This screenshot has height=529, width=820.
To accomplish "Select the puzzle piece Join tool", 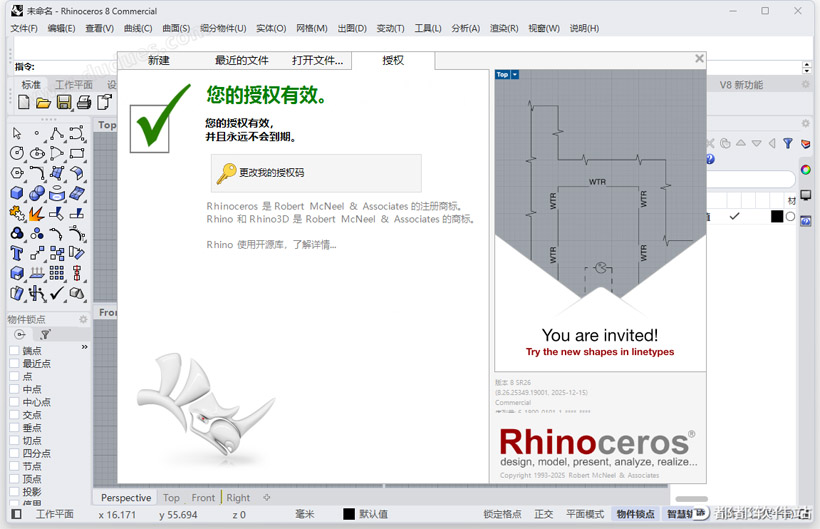I will tap(17, 213).
